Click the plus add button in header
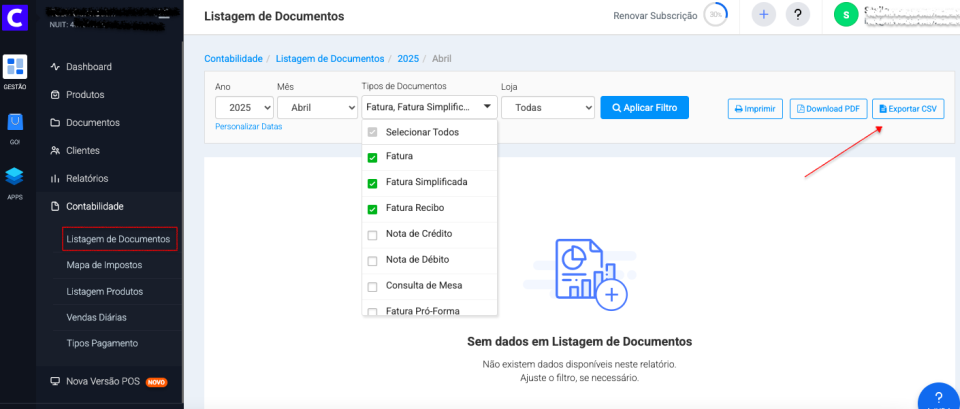960x409 pixels. [763, 15]
